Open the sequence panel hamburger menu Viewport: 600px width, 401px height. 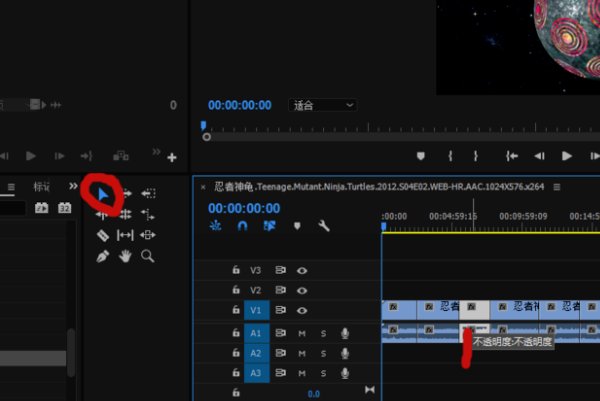tap(557, 186)
